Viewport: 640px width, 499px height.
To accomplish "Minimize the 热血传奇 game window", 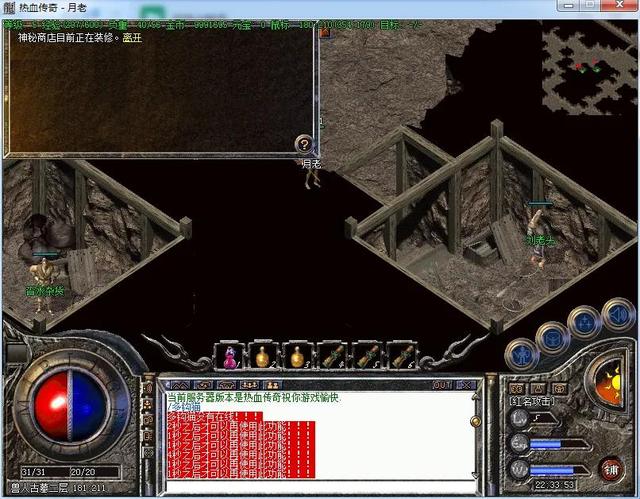I will pos(569,6).
